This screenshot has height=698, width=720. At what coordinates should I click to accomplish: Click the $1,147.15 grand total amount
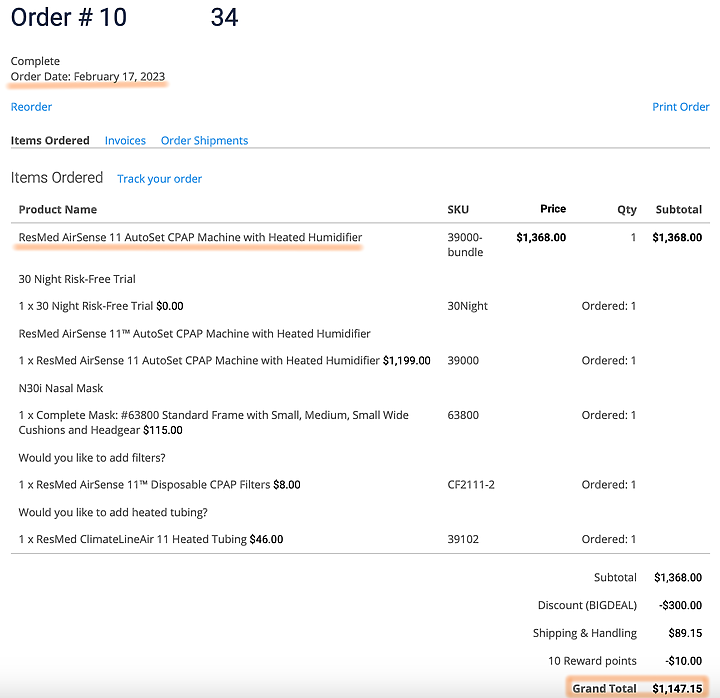[677, 688]
